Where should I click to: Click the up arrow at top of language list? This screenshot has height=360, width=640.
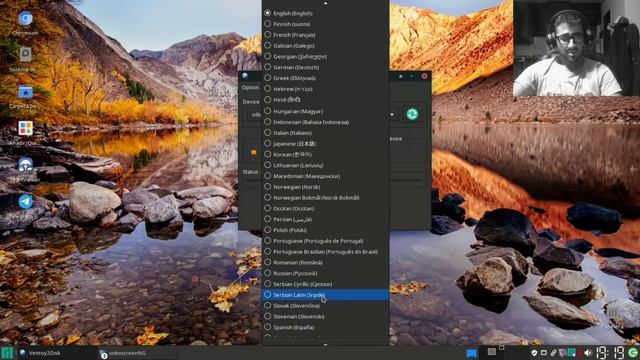[x=325, y=3]
